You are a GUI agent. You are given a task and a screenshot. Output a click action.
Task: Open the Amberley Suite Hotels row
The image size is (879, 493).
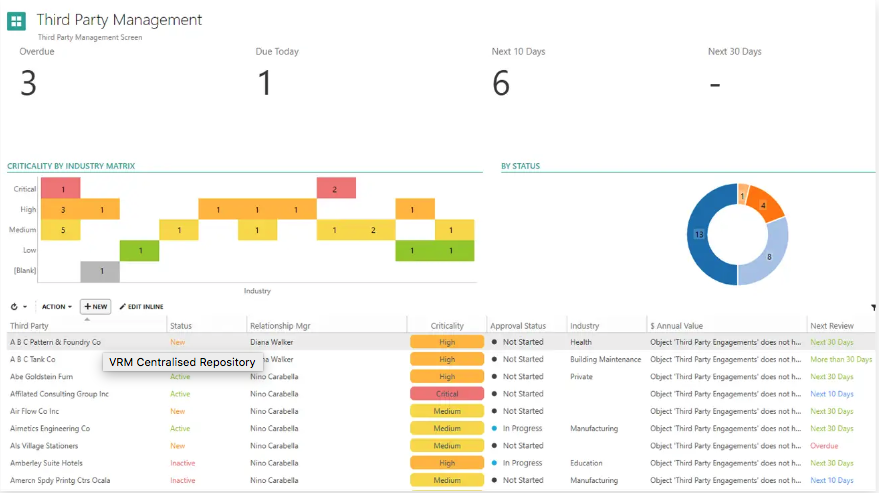click(440, 463)
